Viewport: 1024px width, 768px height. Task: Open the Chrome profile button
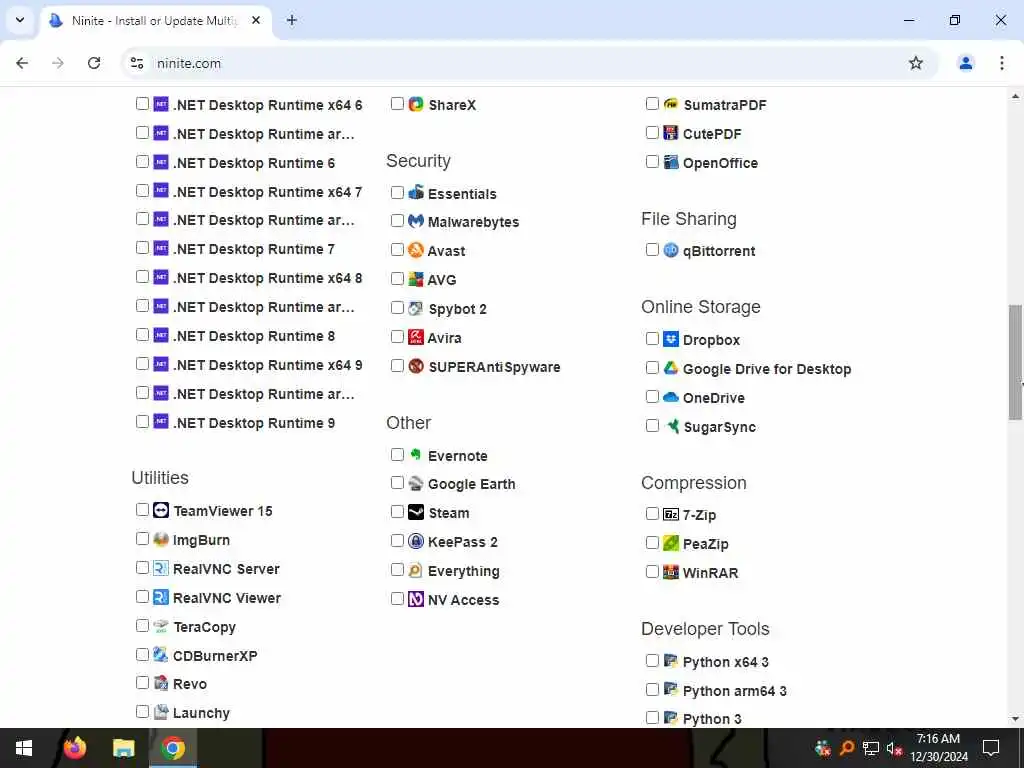click(965, 63)
